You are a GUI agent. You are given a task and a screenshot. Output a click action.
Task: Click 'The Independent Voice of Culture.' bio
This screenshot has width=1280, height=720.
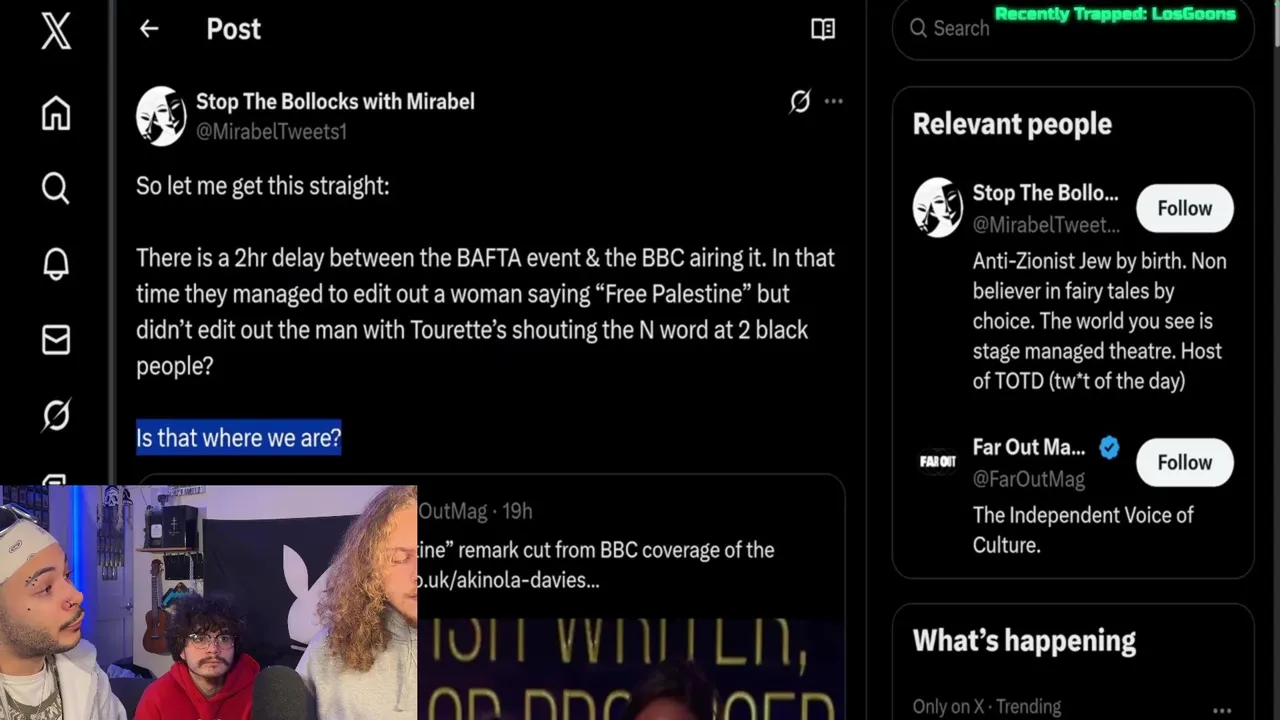pos(1083,530)
